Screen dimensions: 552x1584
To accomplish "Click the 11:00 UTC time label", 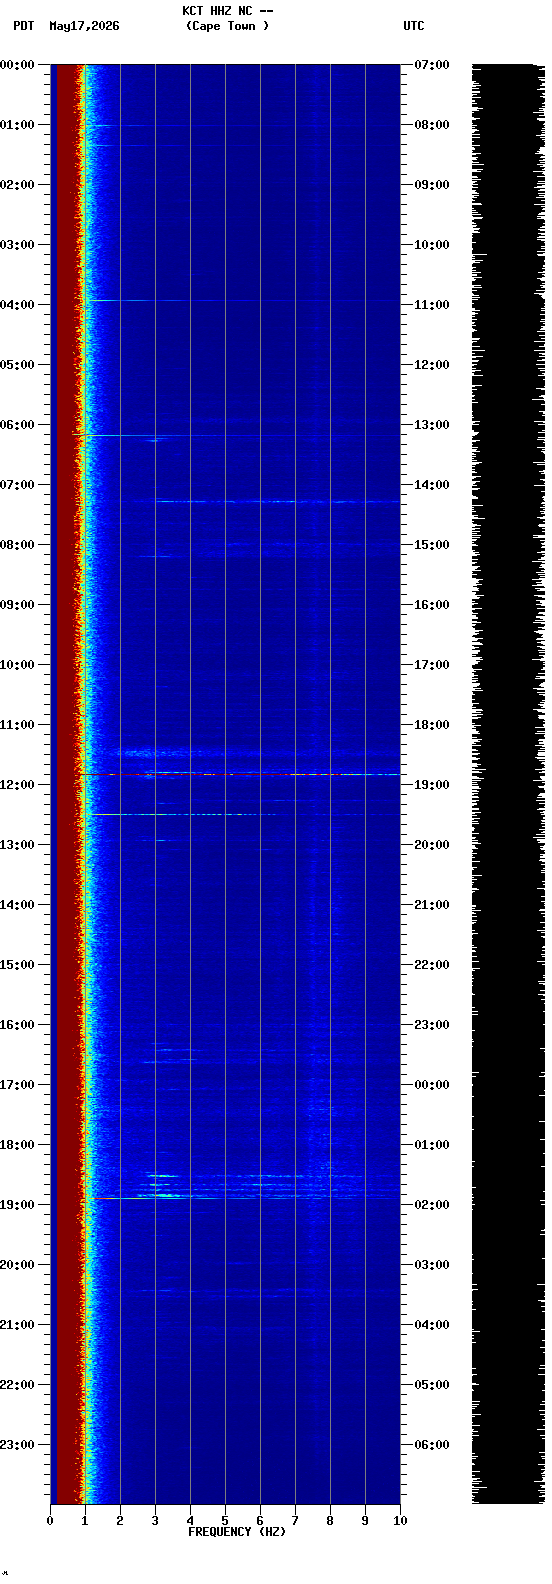I will point(431,305).
